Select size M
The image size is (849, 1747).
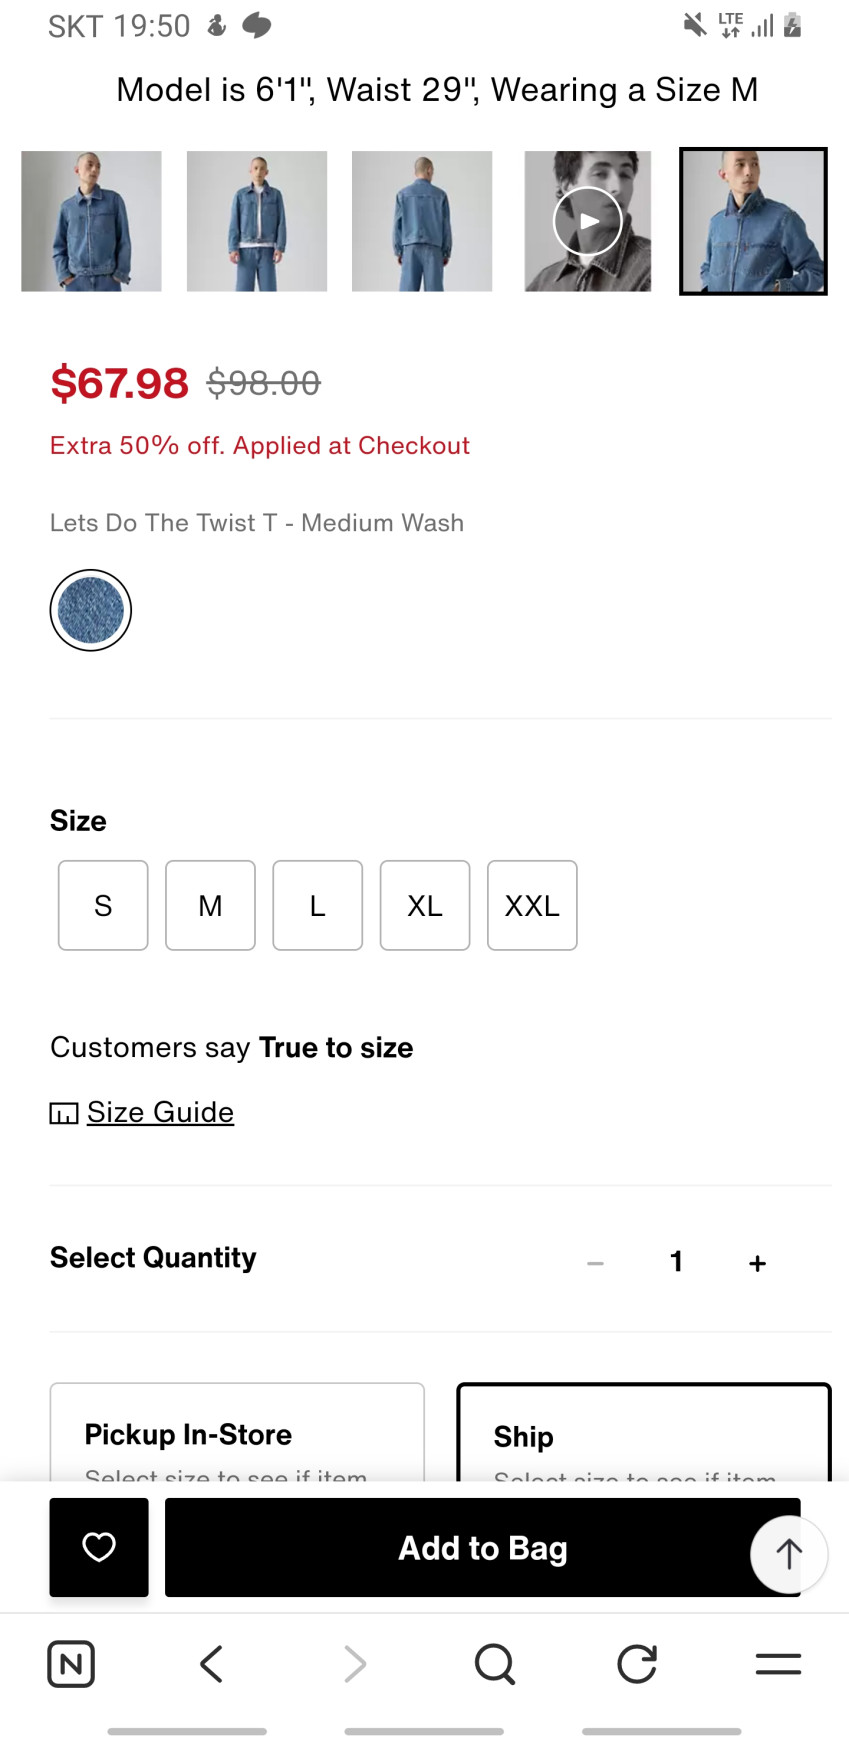tap(210, 905)
